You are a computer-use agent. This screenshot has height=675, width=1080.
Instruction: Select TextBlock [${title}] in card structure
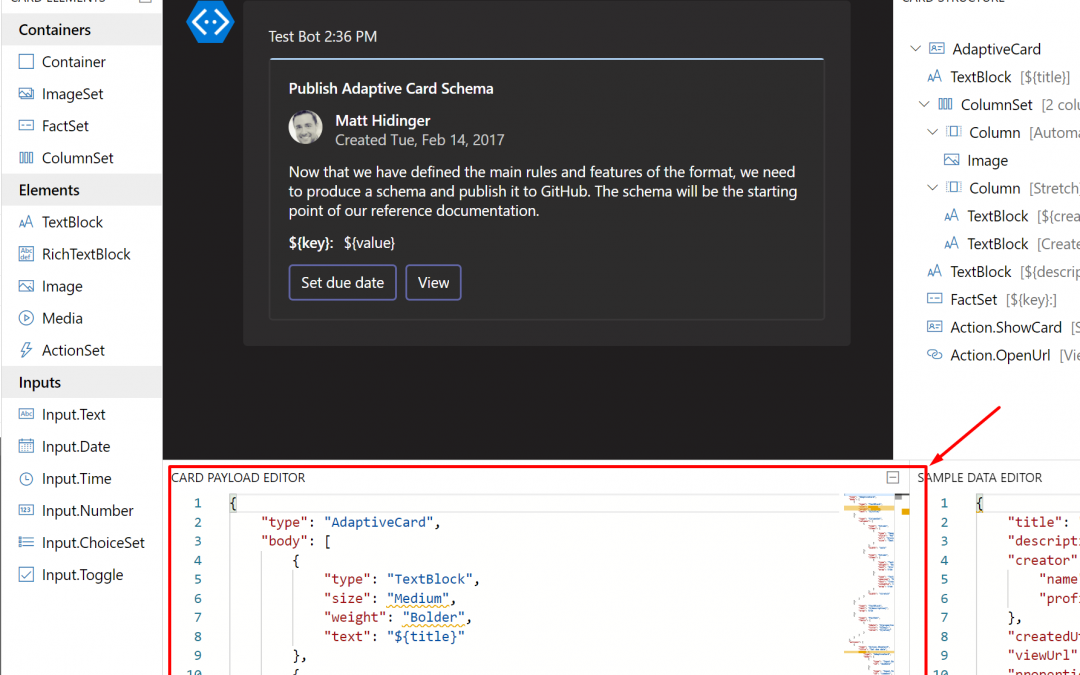click(x=997, y=76)
